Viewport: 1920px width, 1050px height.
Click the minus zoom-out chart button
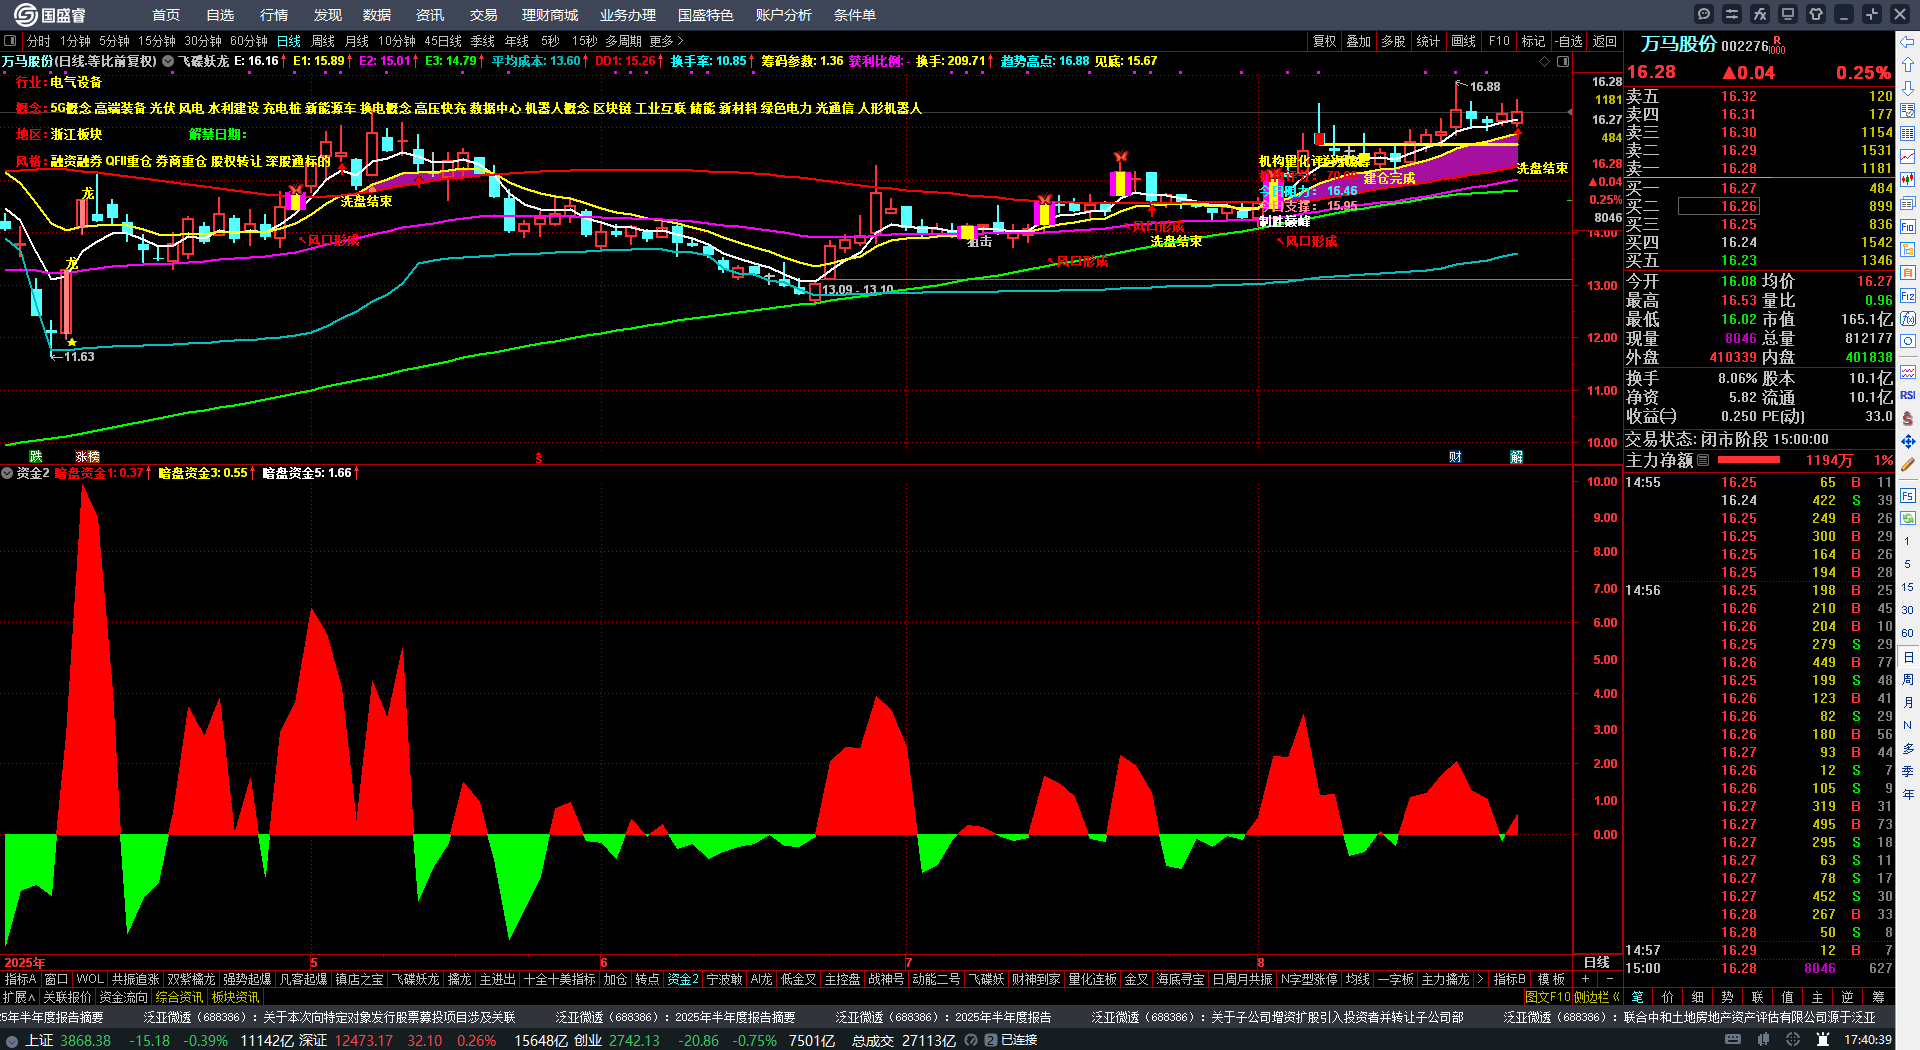(x=1609, y=979)
